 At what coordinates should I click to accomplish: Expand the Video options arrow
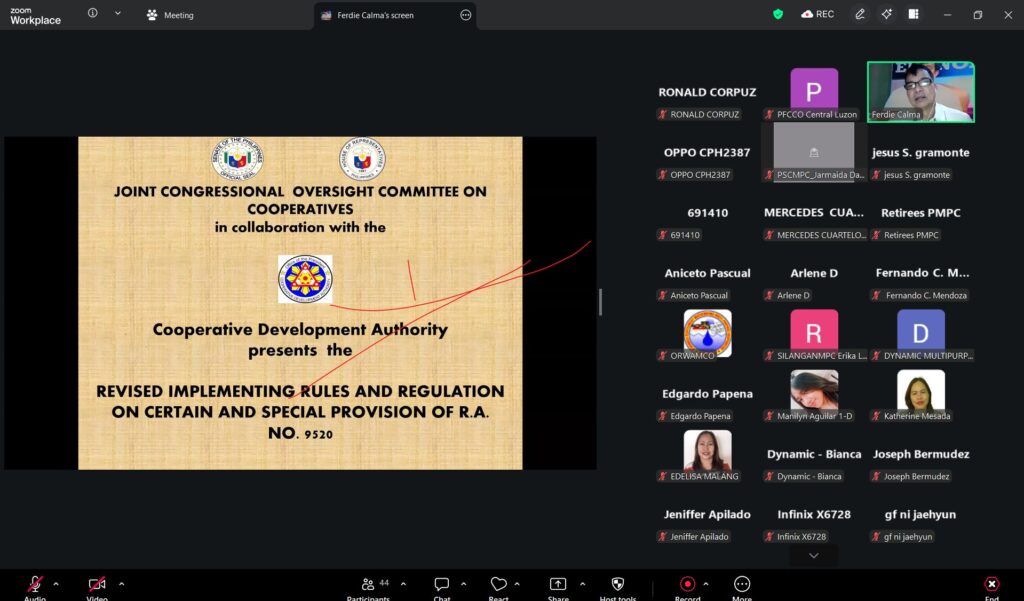pyautogui.click(x=122, y=584)
